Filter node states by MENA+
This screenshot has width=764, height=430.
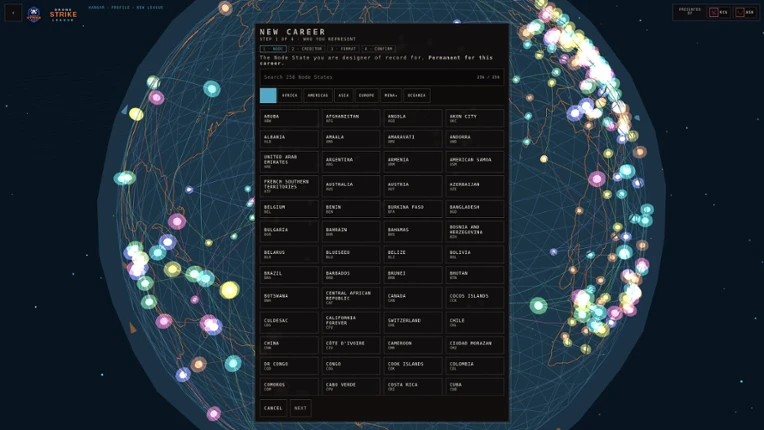(391, 95)
